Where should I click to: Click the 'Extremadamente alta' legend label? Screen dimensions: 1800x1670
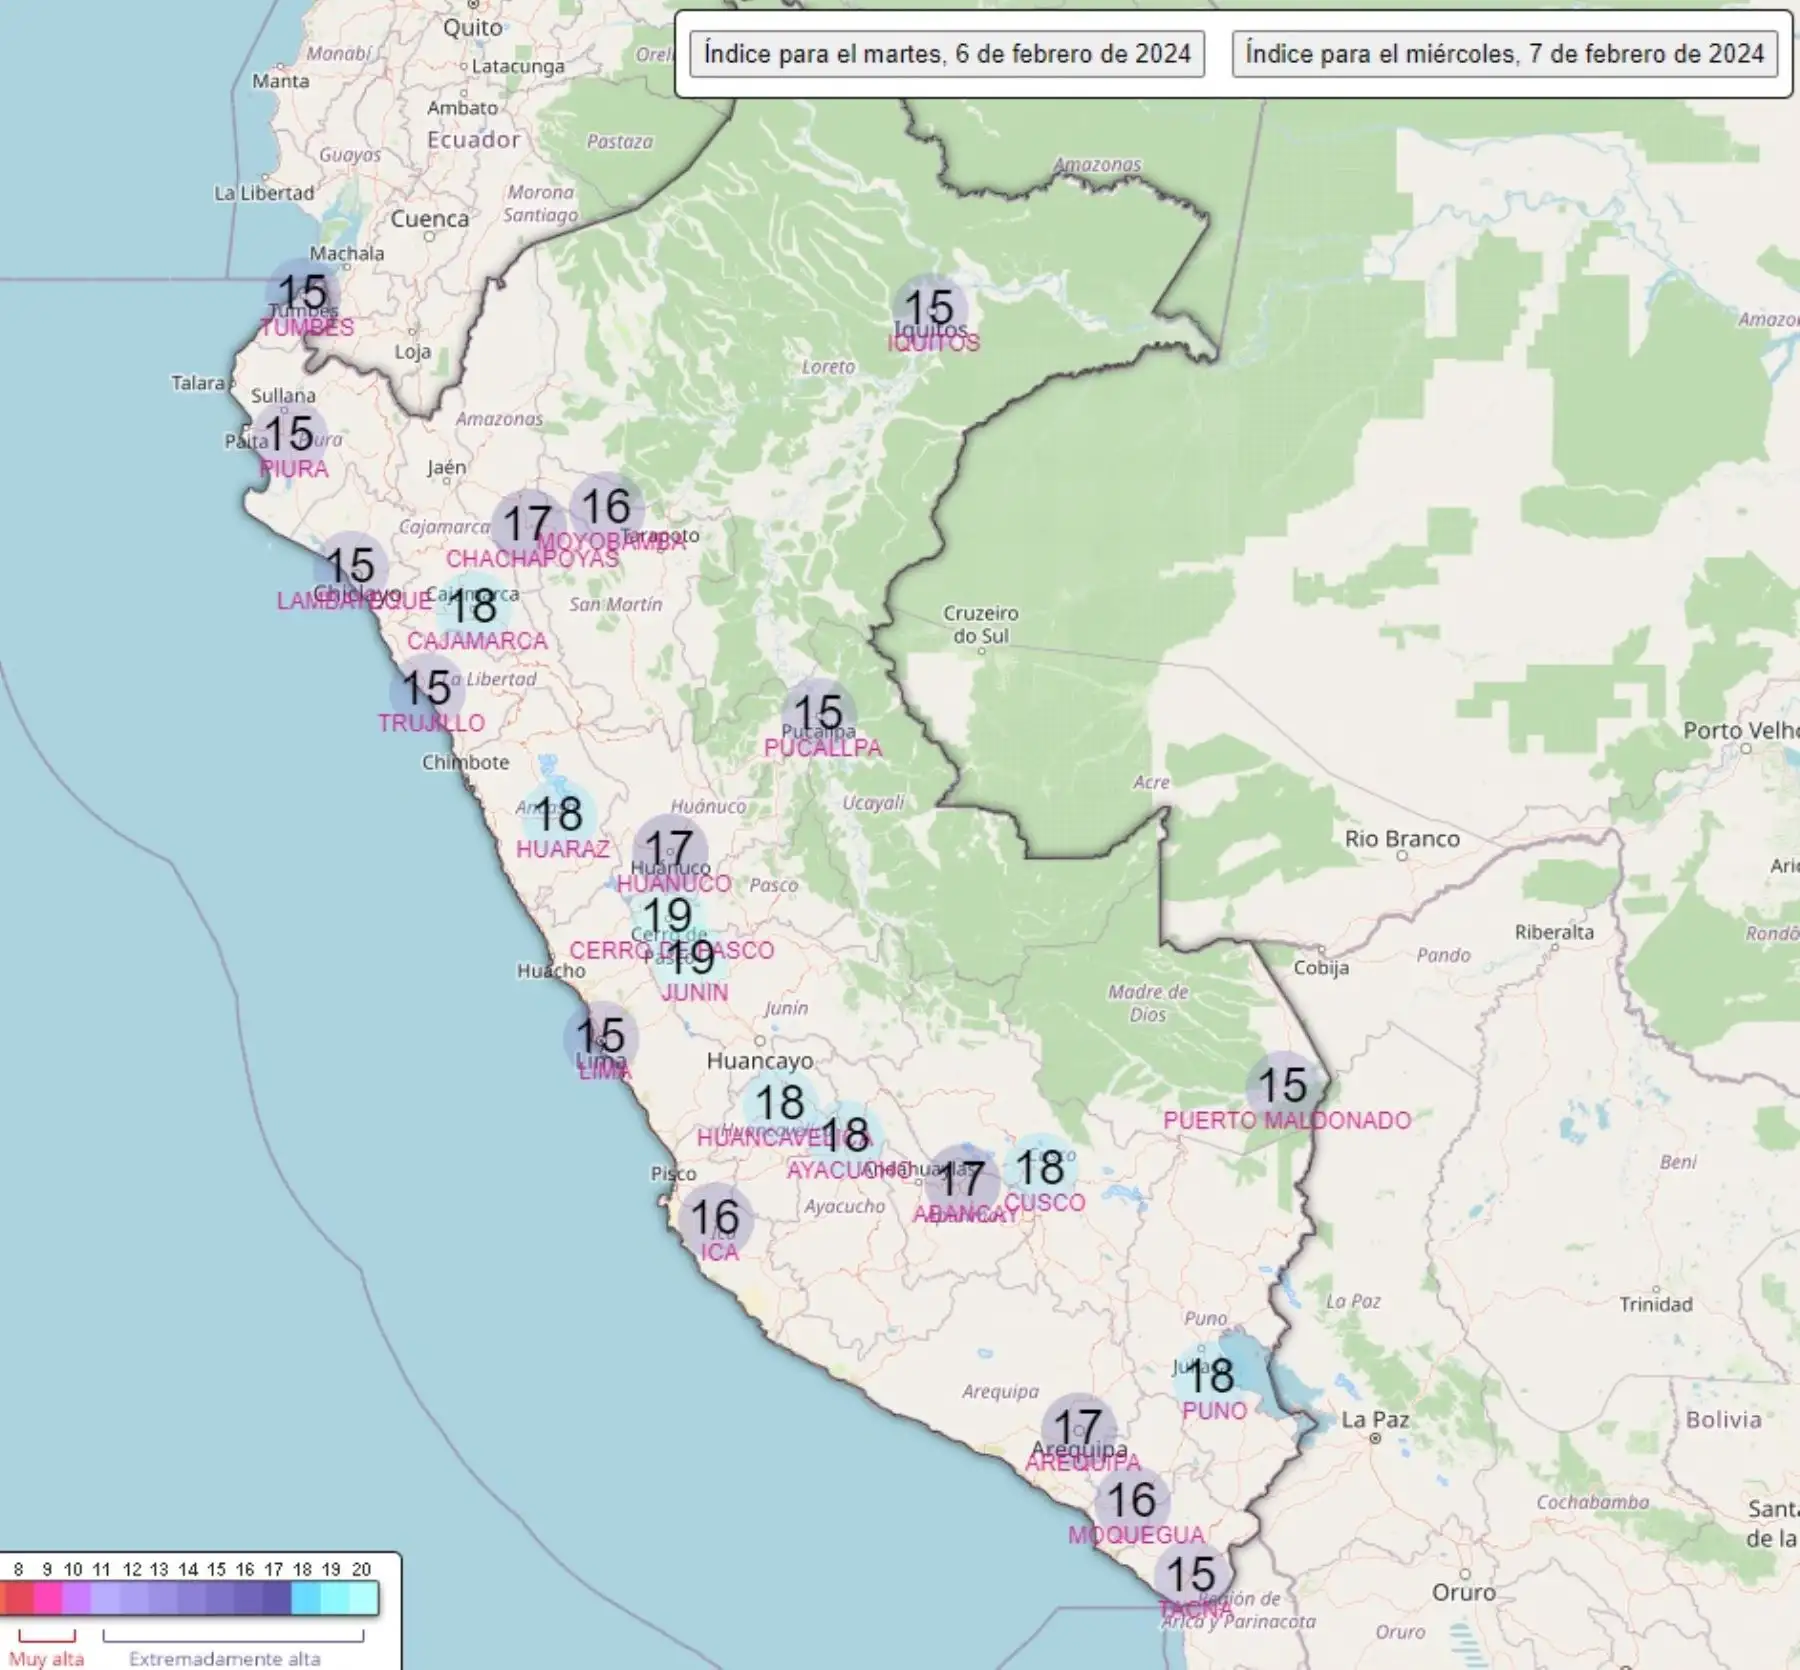point(225,1659)
